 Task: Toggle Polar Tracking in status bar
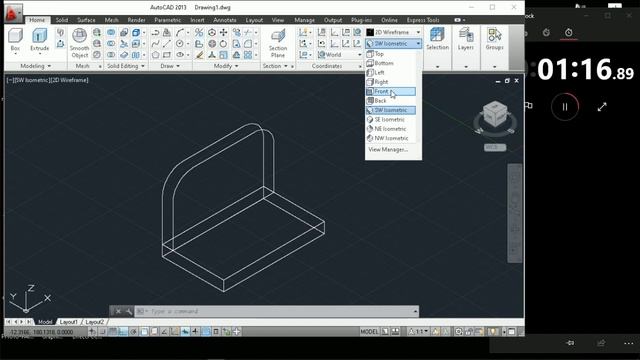(x=133, y=331)
